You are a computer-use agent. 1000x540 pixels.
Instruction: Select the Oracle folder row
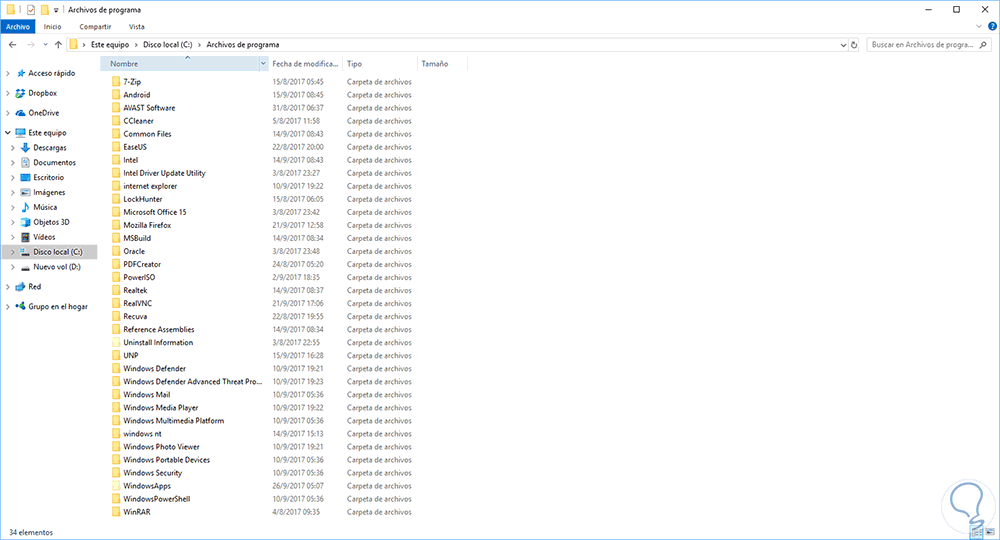[261, 251]
